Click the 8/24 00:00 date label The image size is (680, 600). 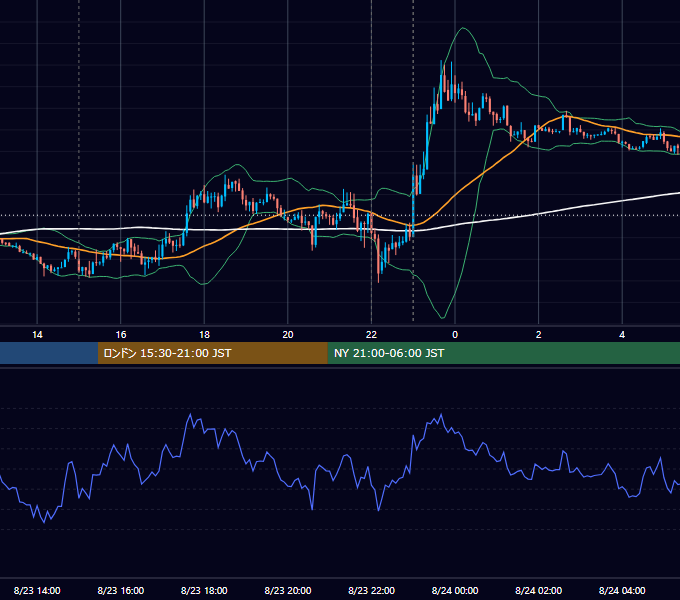(x=455, y=590)
